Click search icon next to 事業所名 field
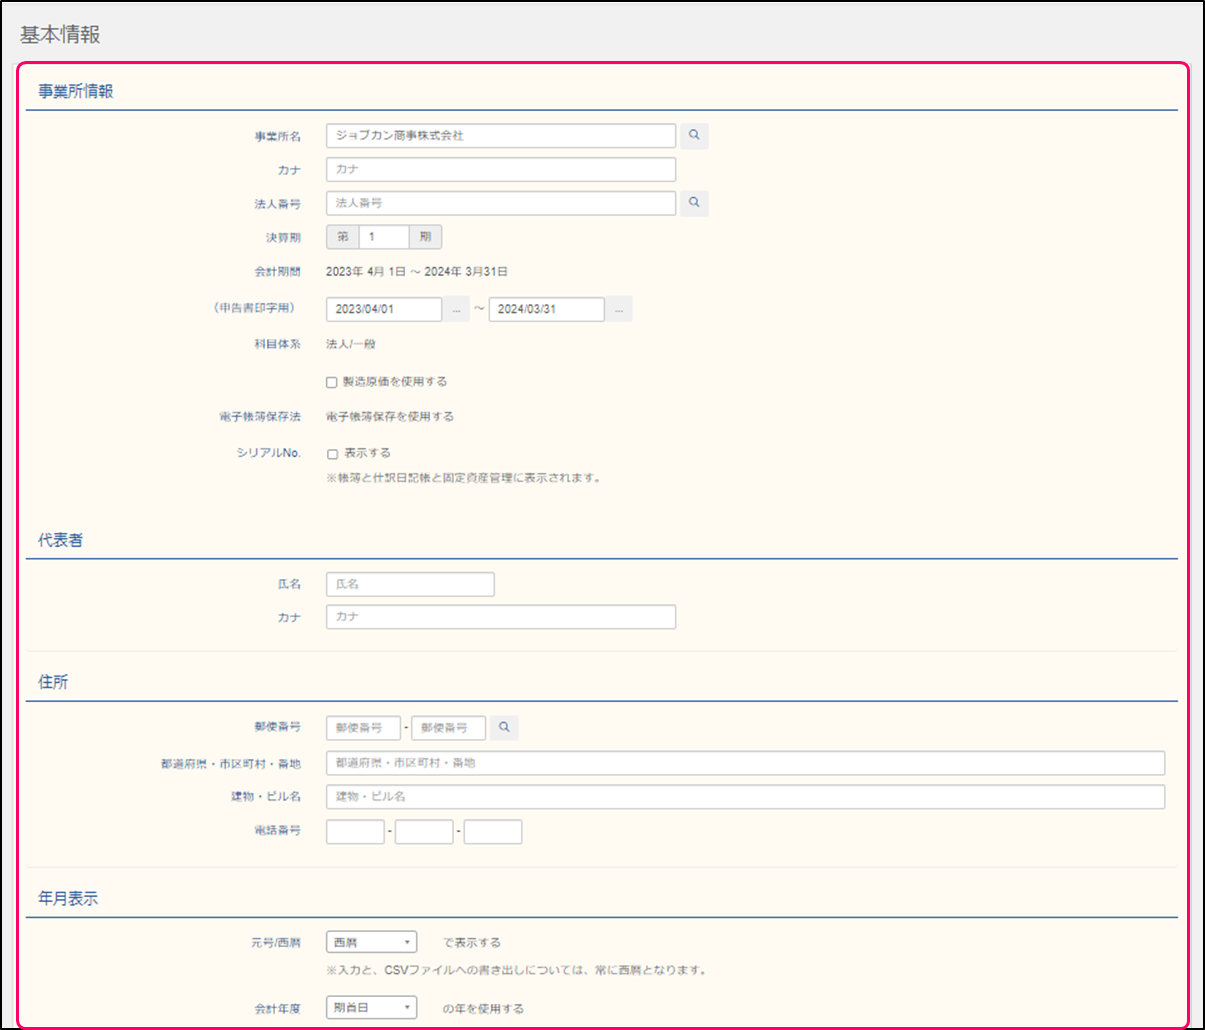Viewport: 1205px width, 1030px height. click(x=694, y=136)
